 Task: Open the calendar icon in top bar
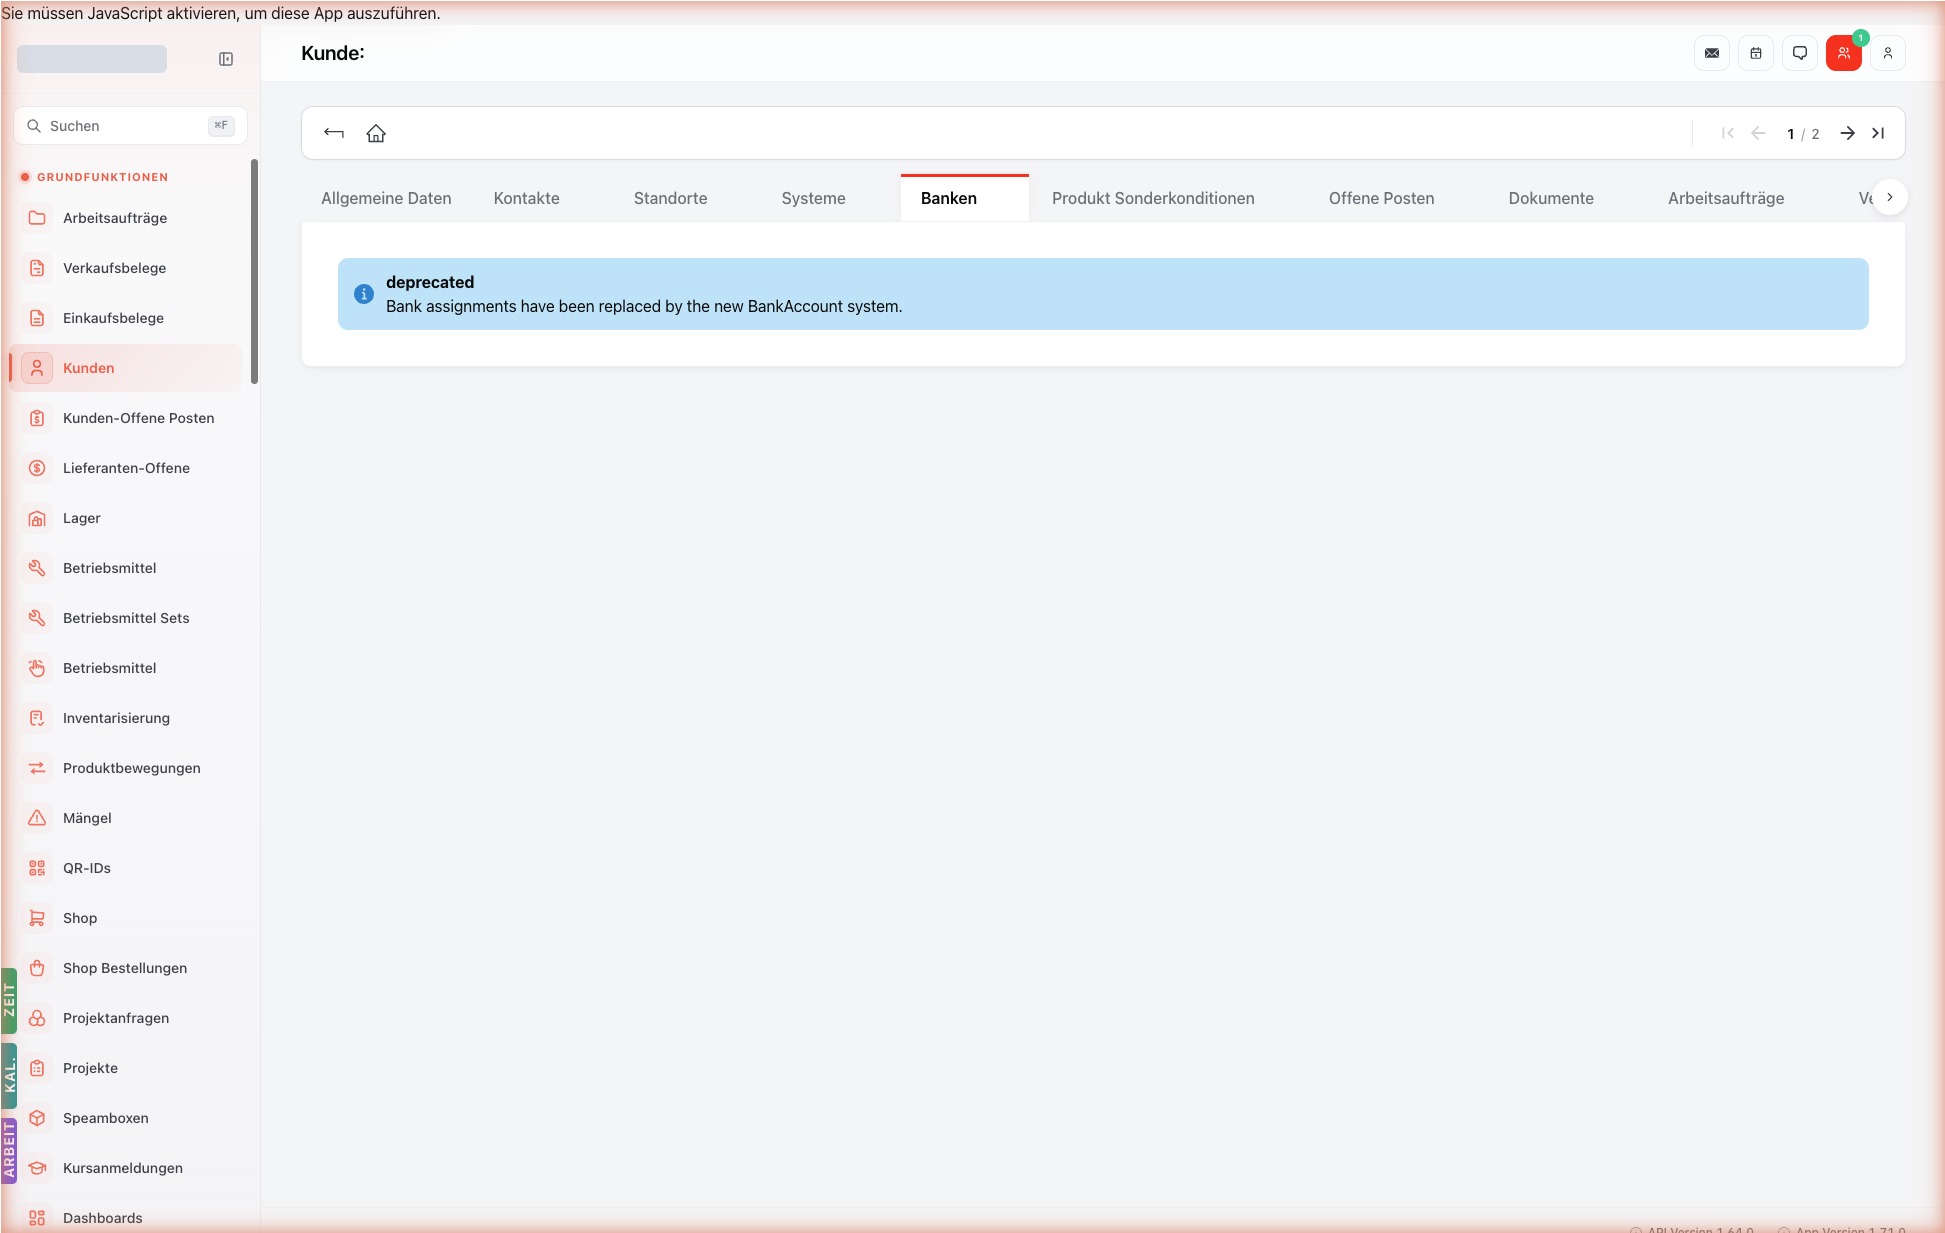tap(1756, 53)
